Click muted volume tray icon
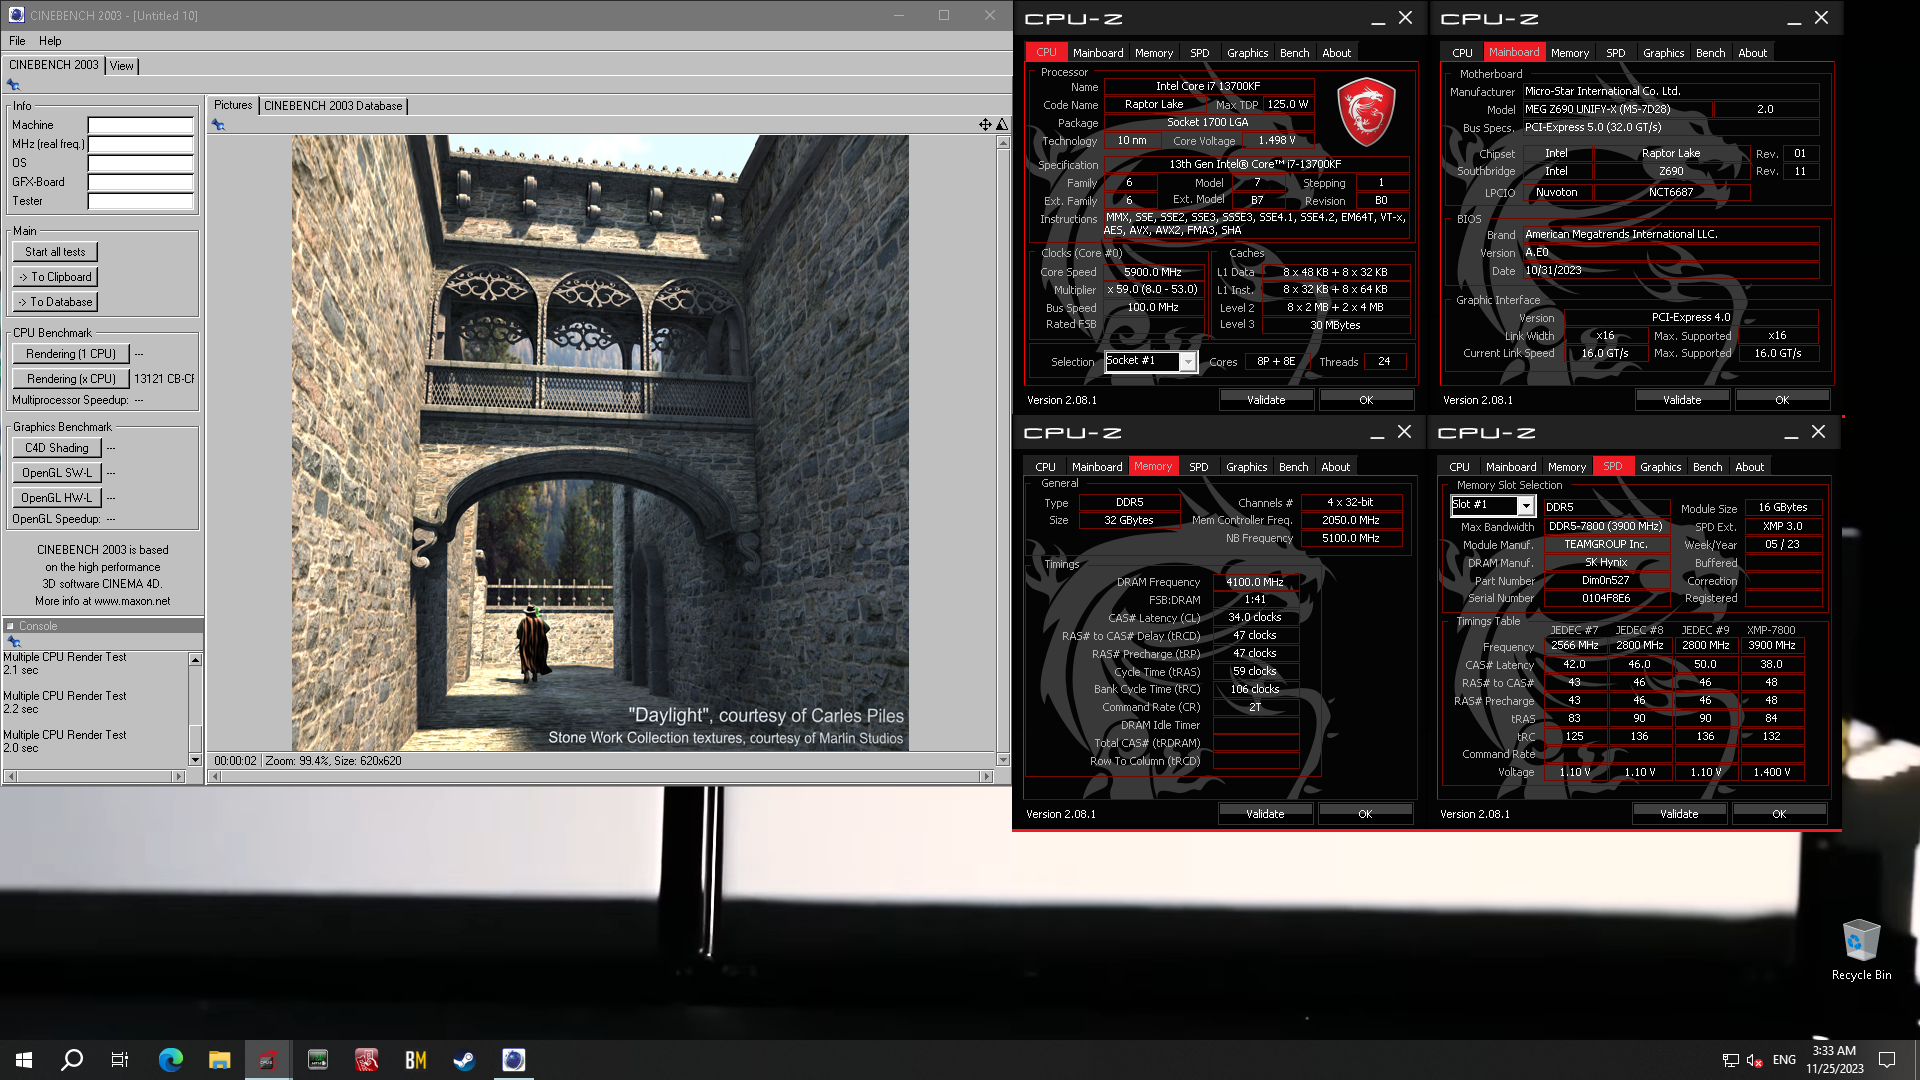The width and height of the screenshot is (1920, 1080). (1754, 1060)
